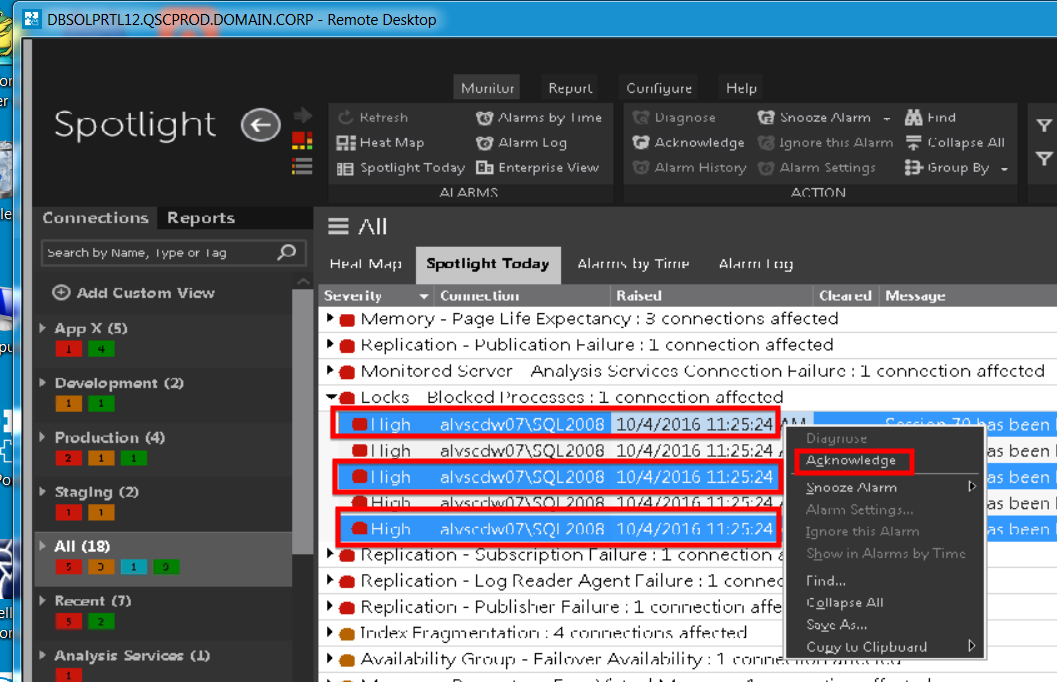Click Diagnose in the Action group
The height and width of the screenshot is (682, 1057).
click(674, 118)
